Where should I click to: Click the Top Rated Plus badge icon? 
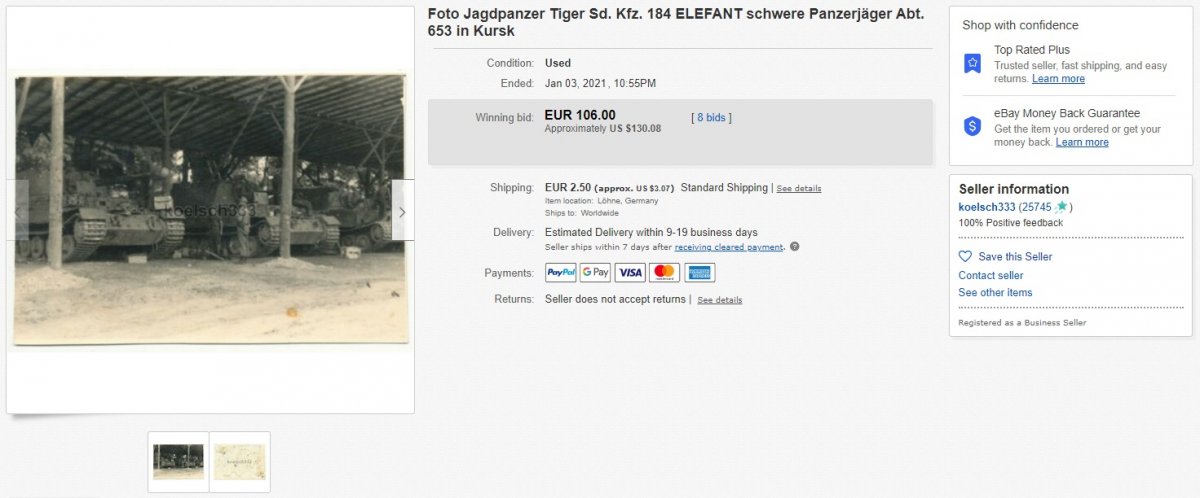[972, 63]
